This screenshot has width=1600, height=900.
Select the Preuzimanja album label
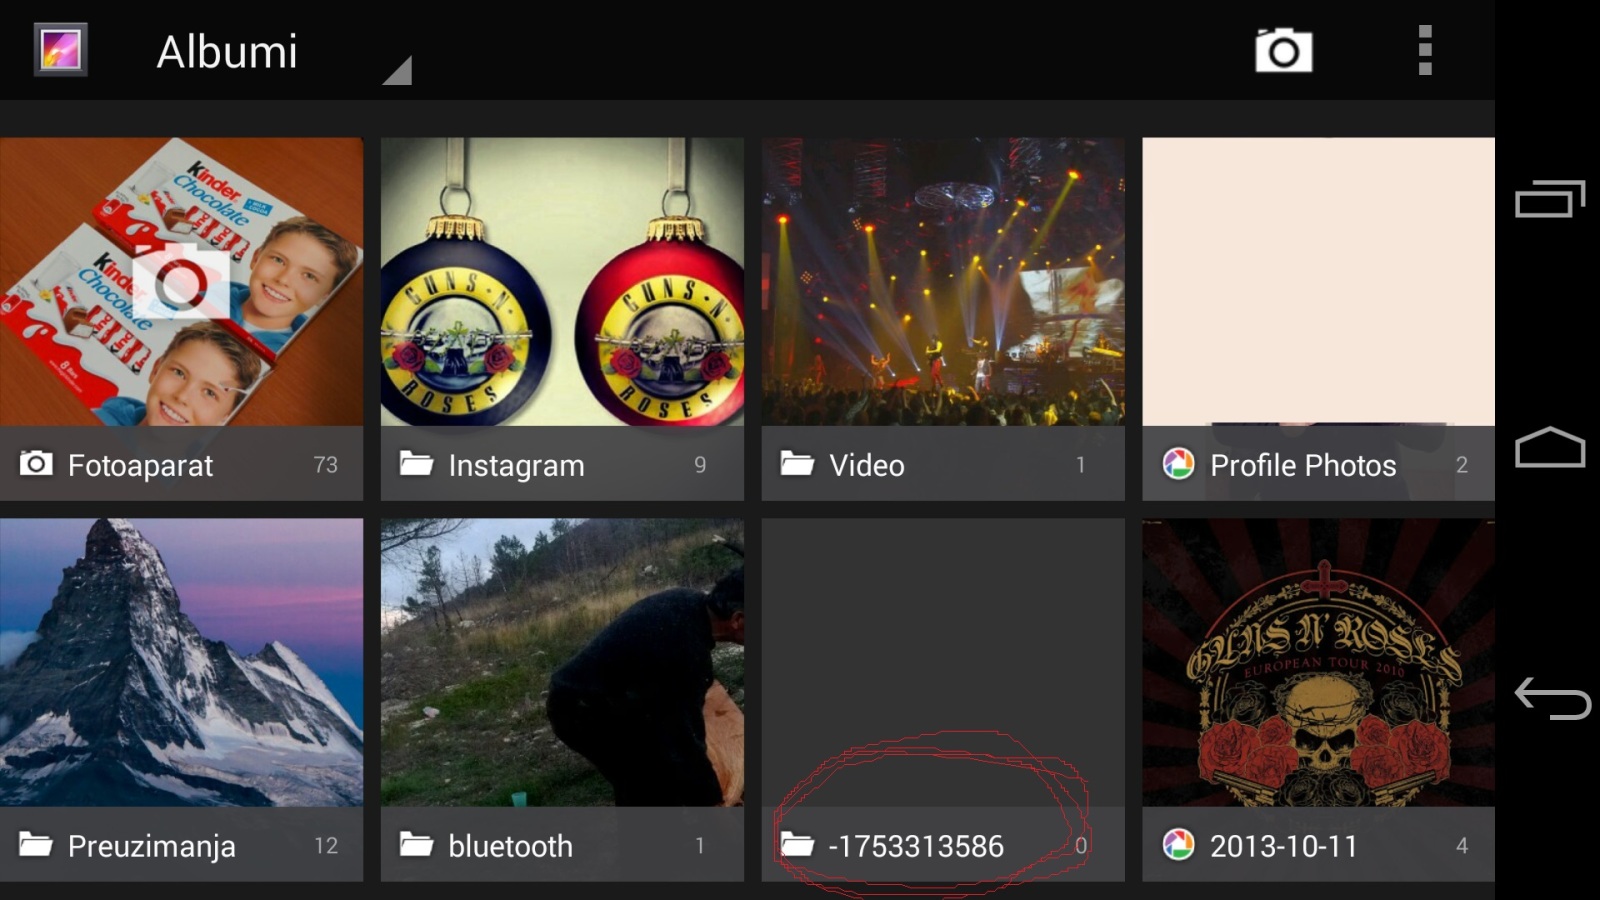click(151, 847)
